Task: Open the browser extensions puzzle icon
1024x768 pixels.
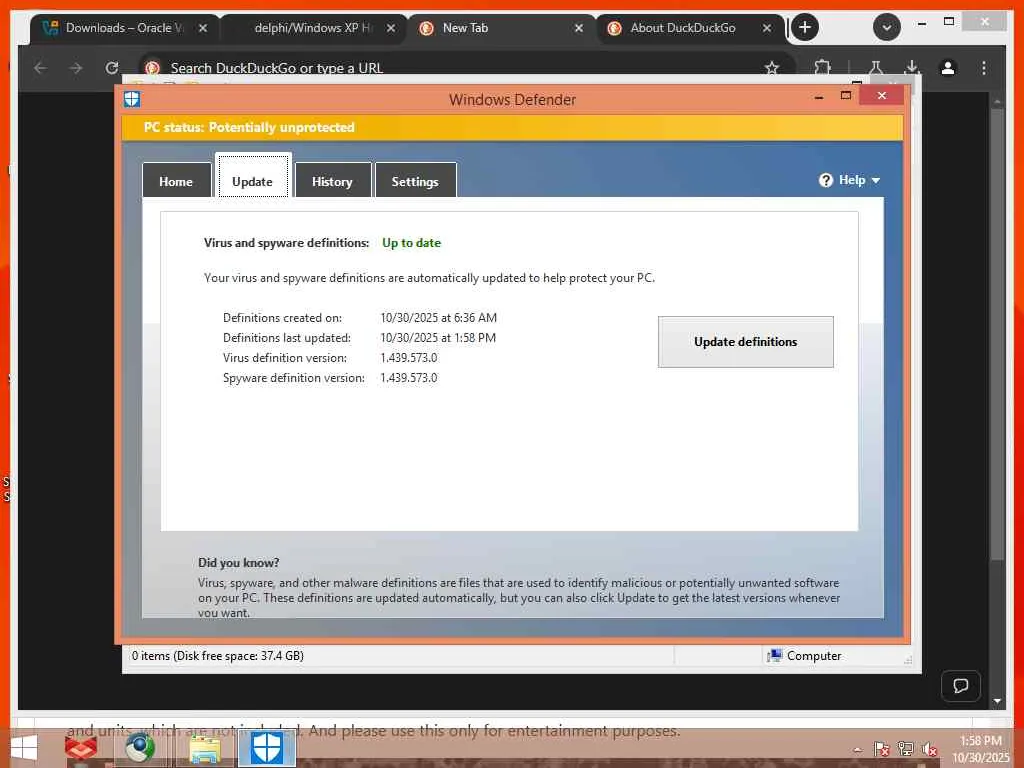Action: tap(823, 68)
